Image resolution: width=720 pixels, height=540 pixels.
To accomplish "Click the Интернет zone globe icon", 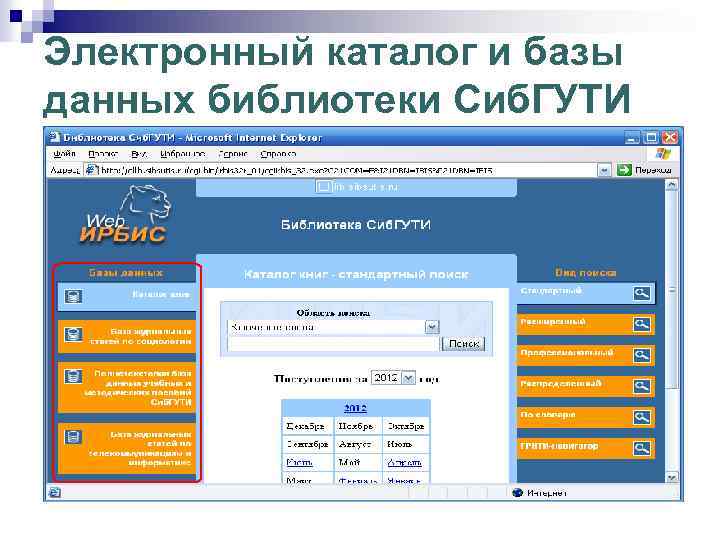I will [x=518, y=493].
